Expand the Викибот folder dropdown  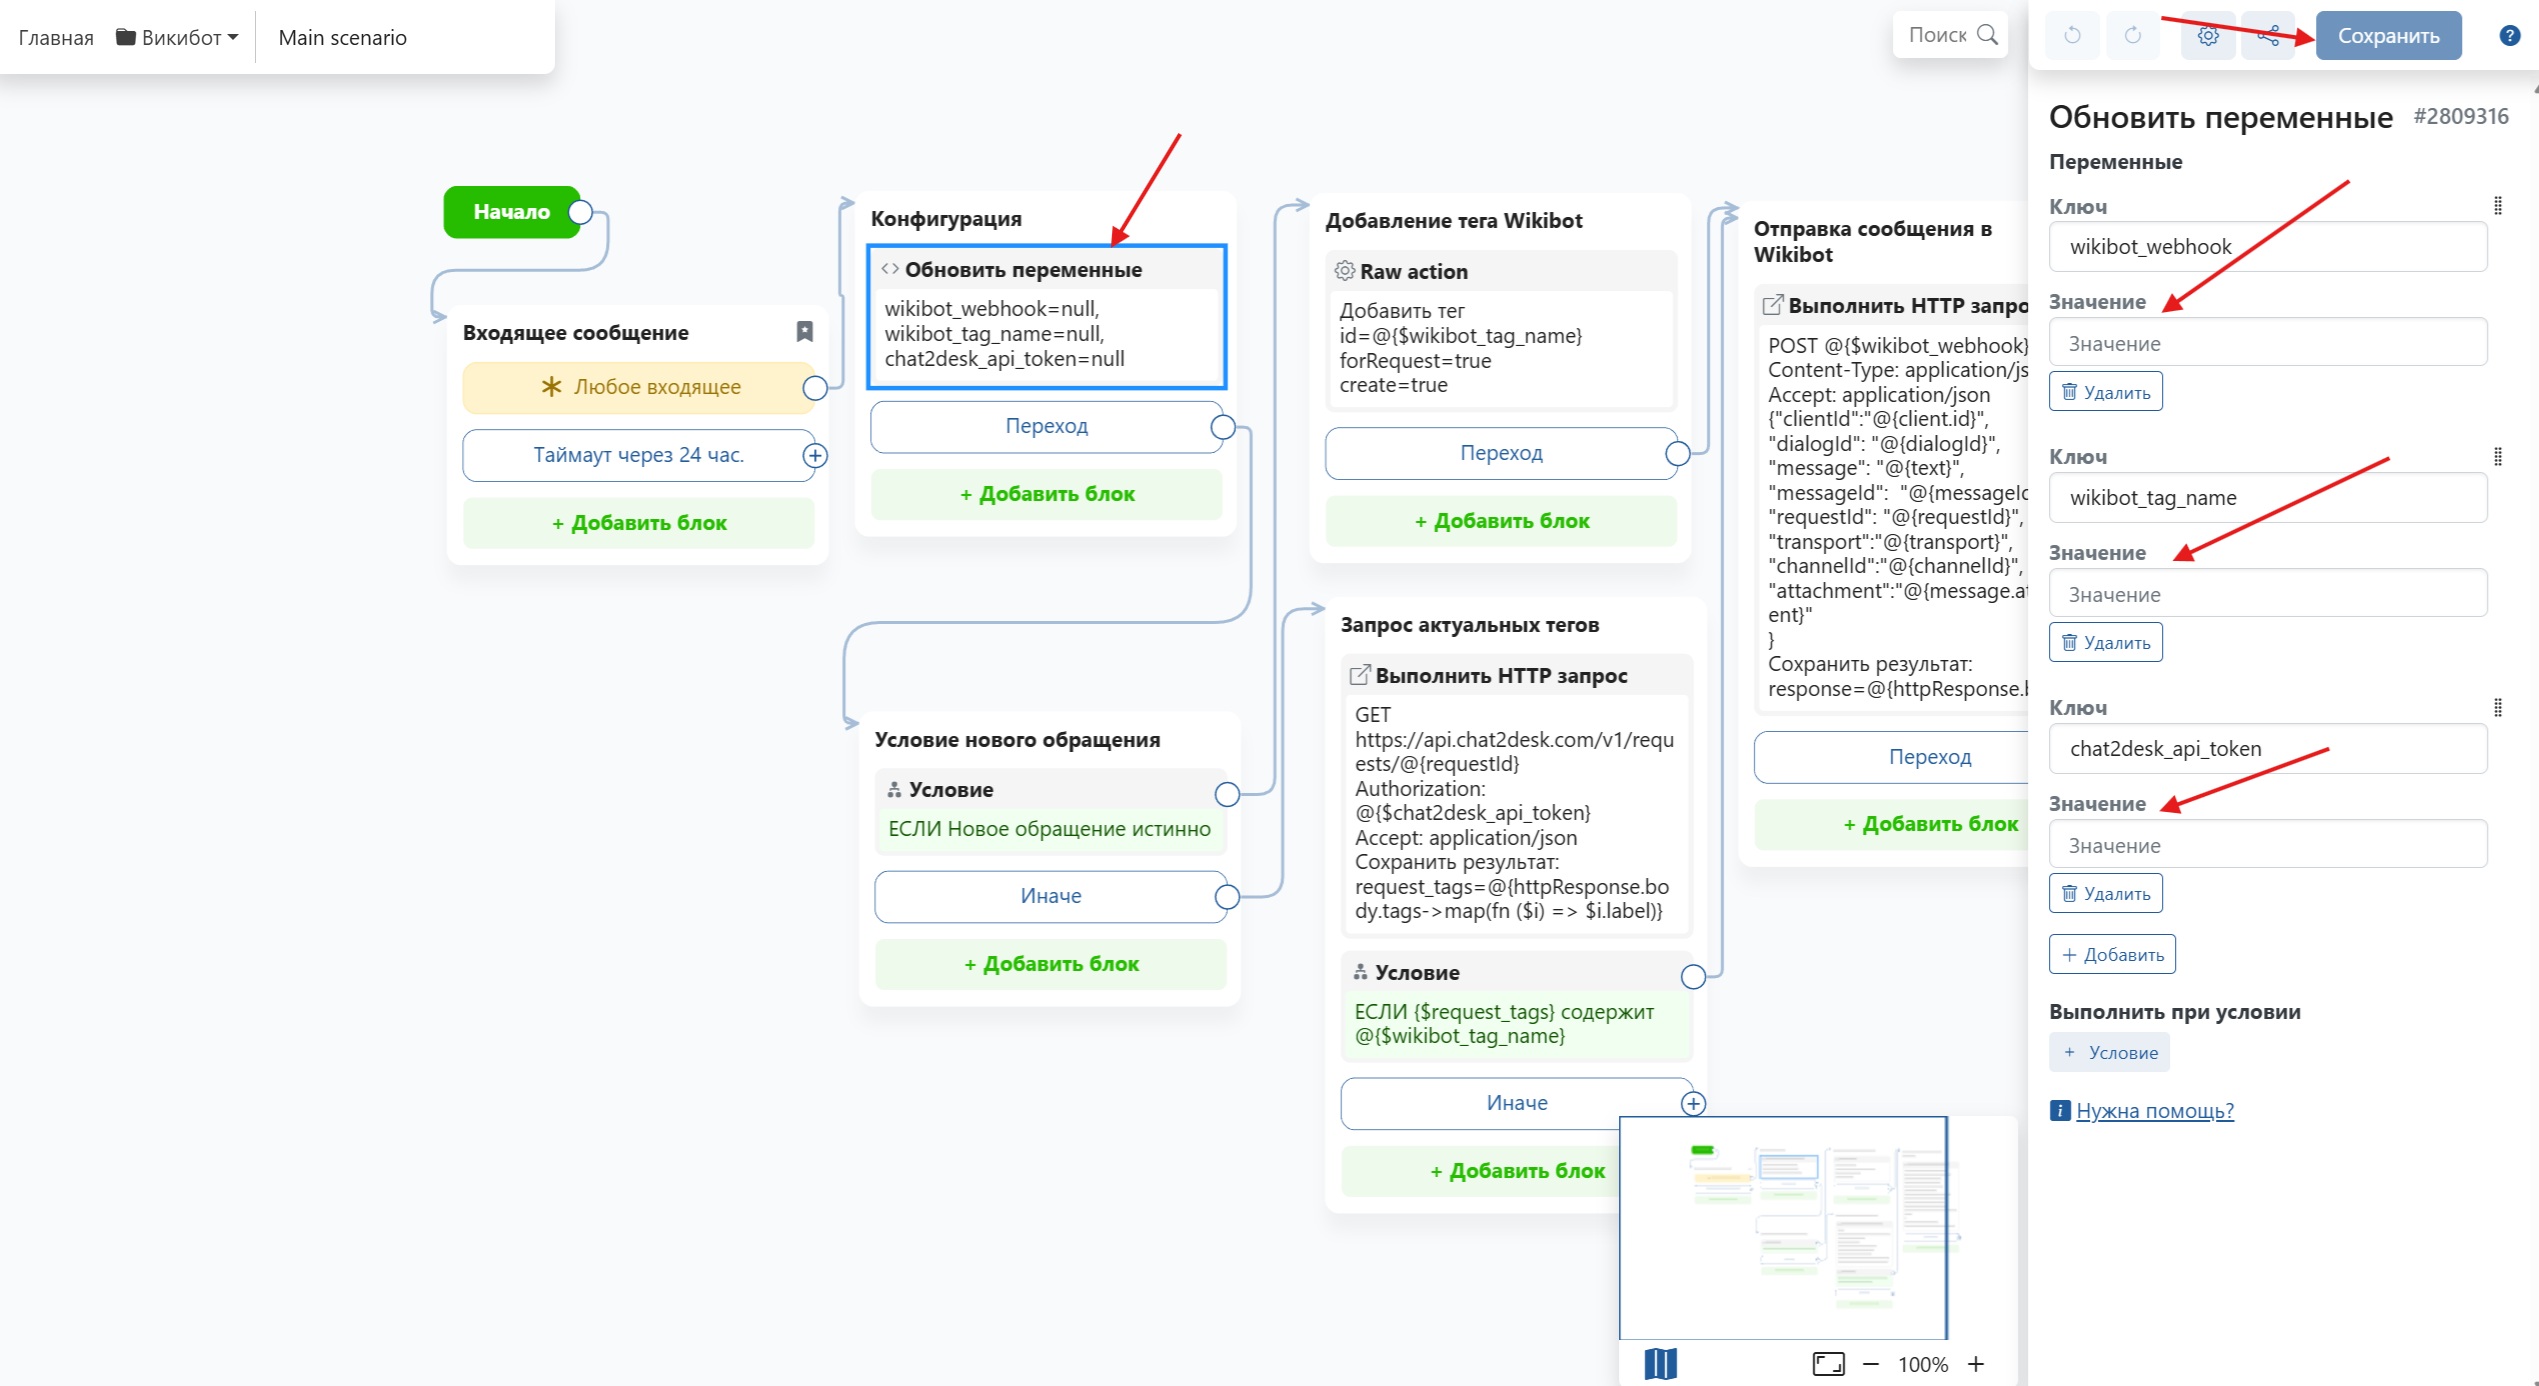click(178, 37)
